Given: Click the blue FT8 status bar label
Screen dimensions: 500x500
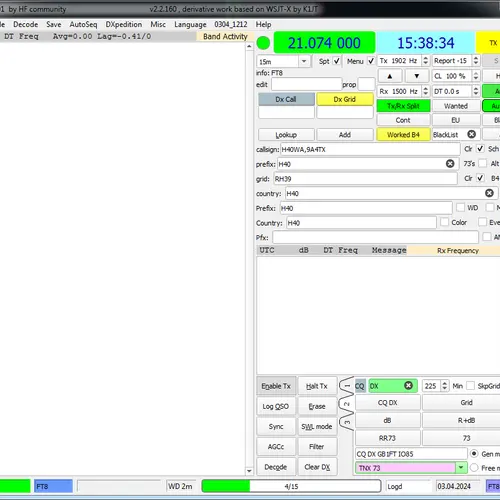Looking at the screenshot, I should click(x=53, y=486).
